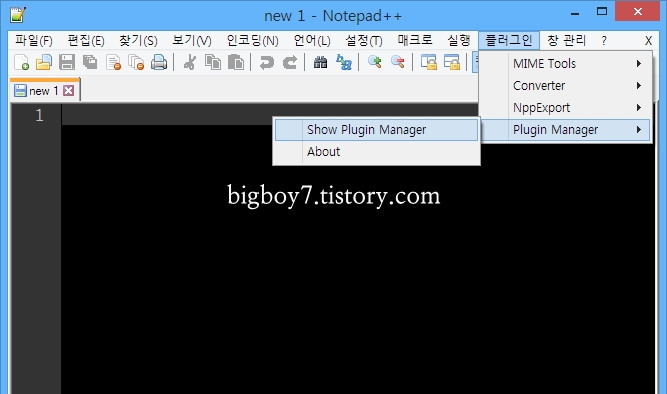Open the 보기(V) menu

point(191,40)
